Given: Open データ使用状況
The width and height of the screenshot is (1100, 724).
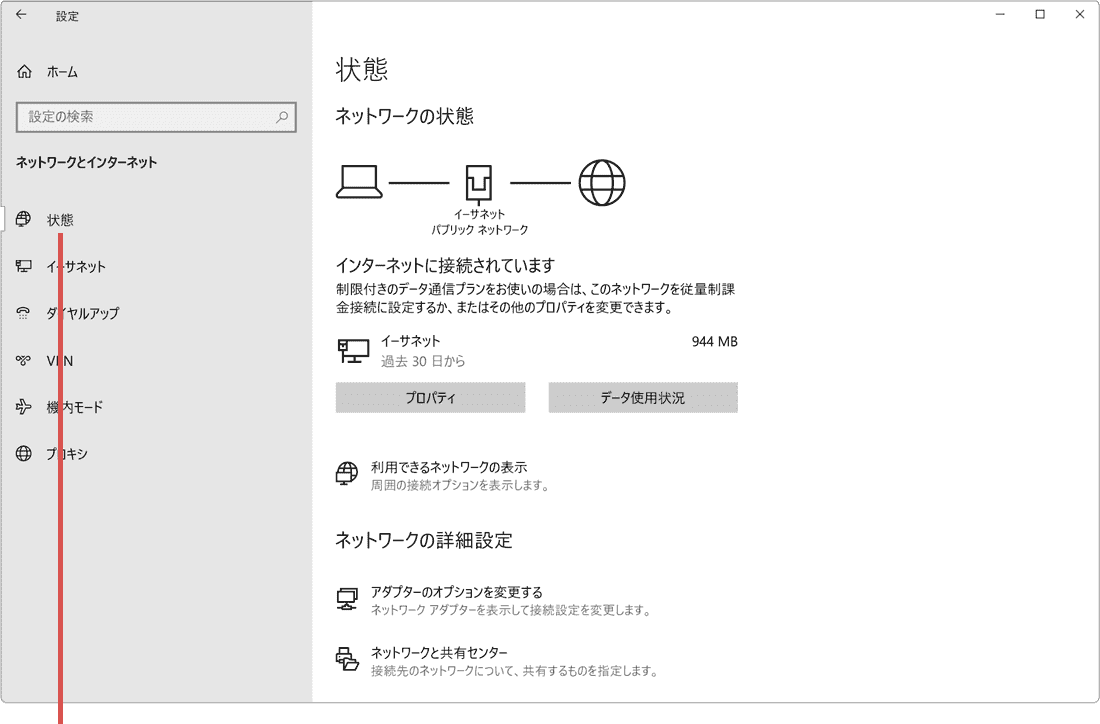Looking at the screenshot, I should pos(642,397).
